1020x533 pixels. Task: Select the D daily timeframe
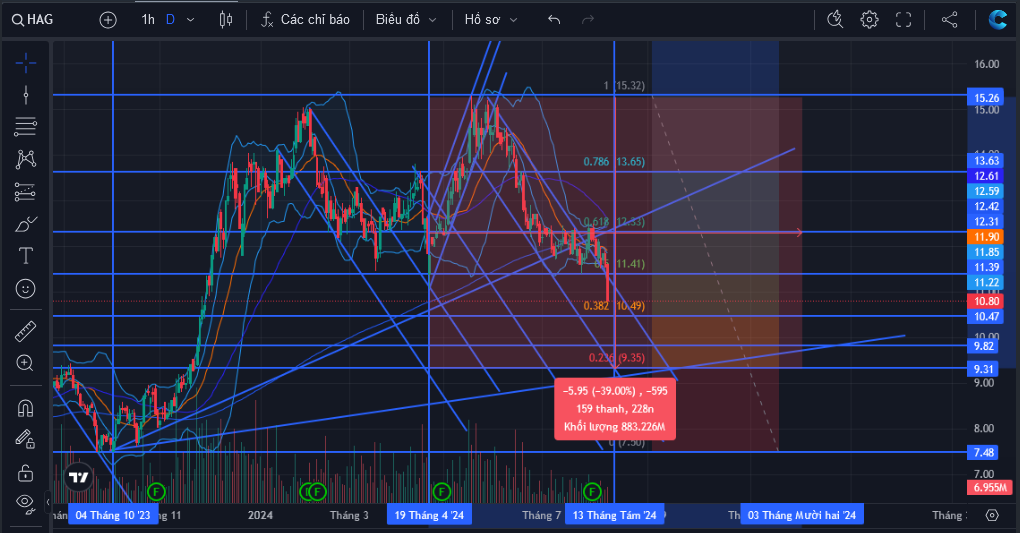click(x=170, y=20)
